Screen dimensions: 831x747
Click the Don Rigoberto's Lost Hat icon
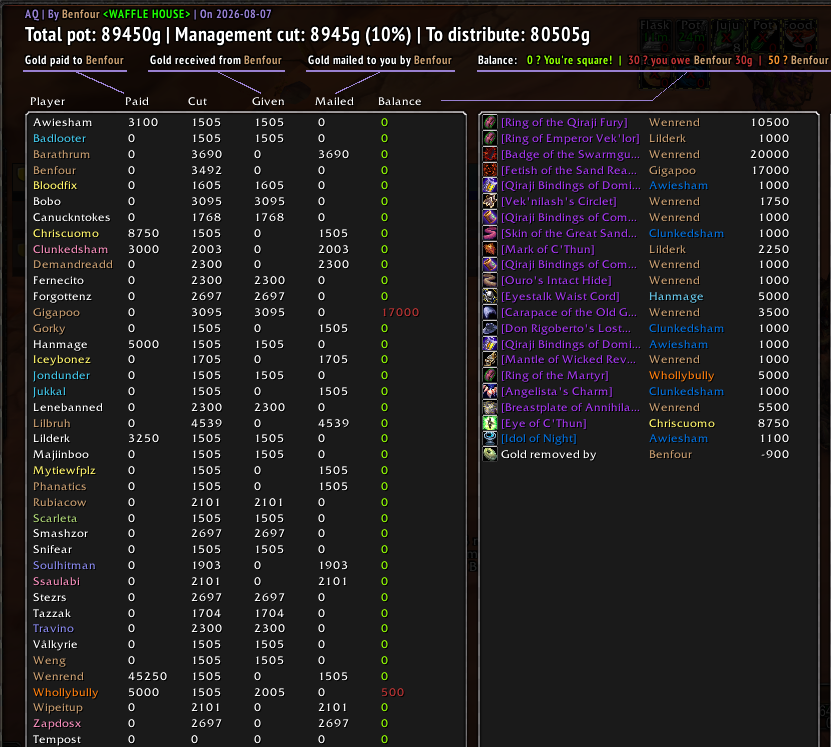pos(490,328)
